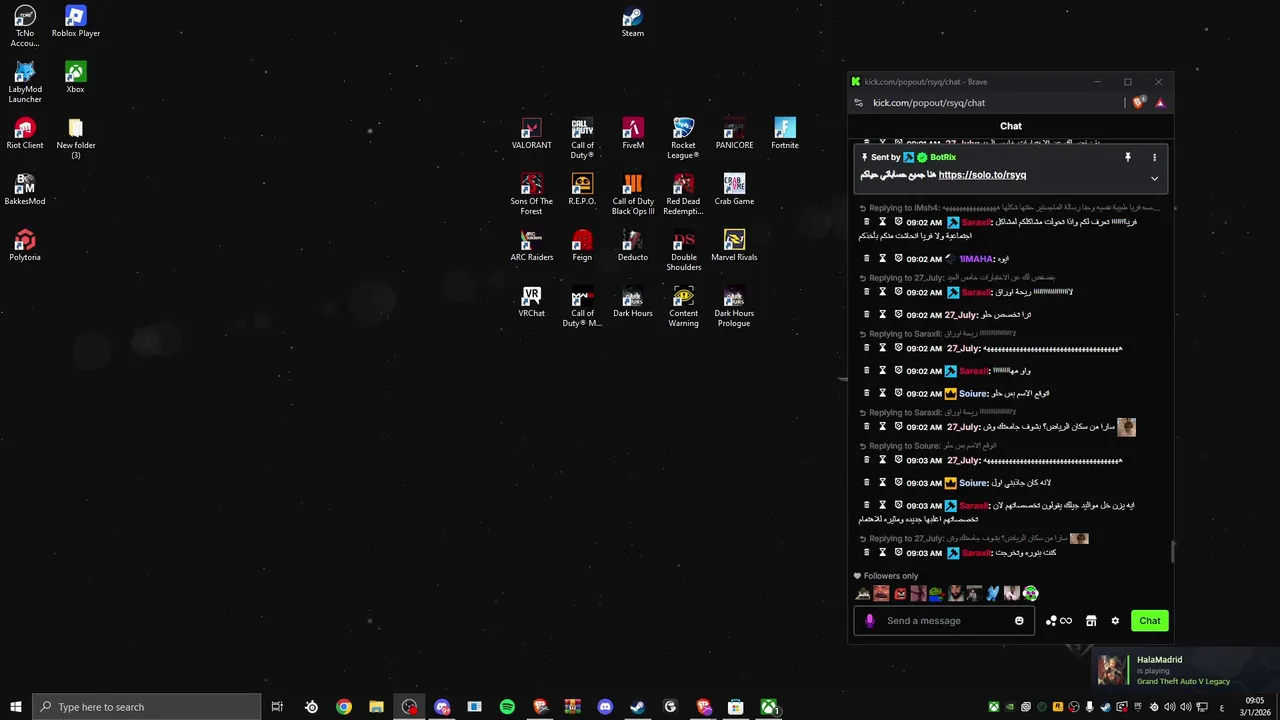Select the Red Dead Redemption desktop icon
1280x720 pixels.
tap(683, 194)
